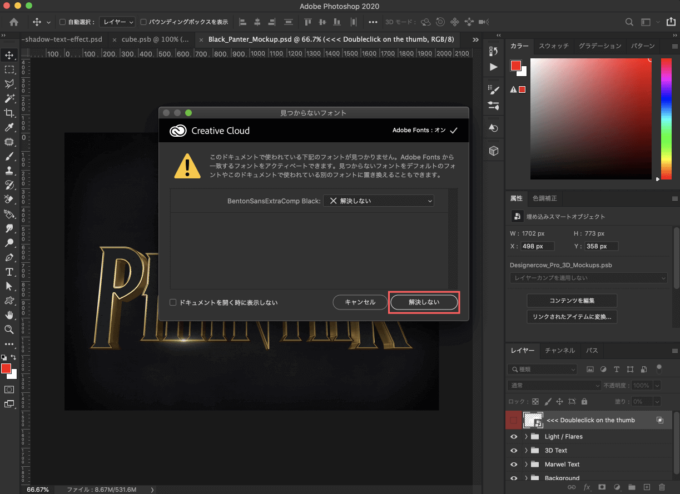680x494 pixels.
Task: Select the Eyedropper tool
Action: (9, 127)
